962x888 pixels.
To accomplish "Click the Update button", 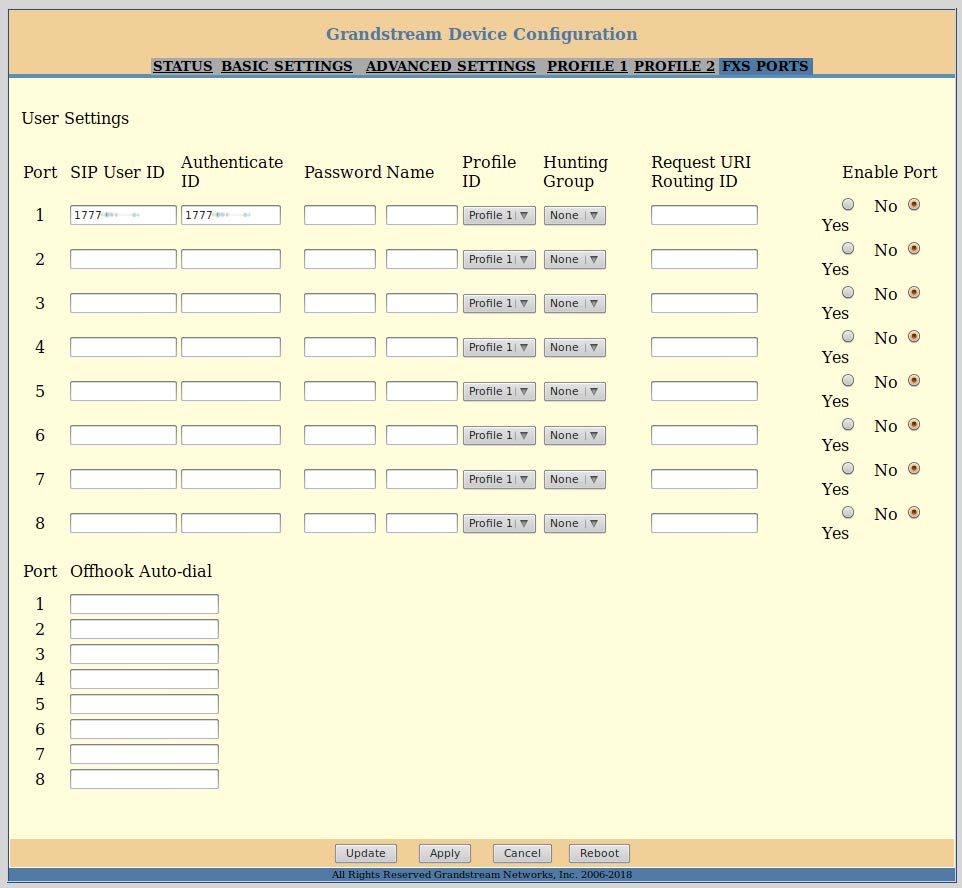I will coord(366,853).
